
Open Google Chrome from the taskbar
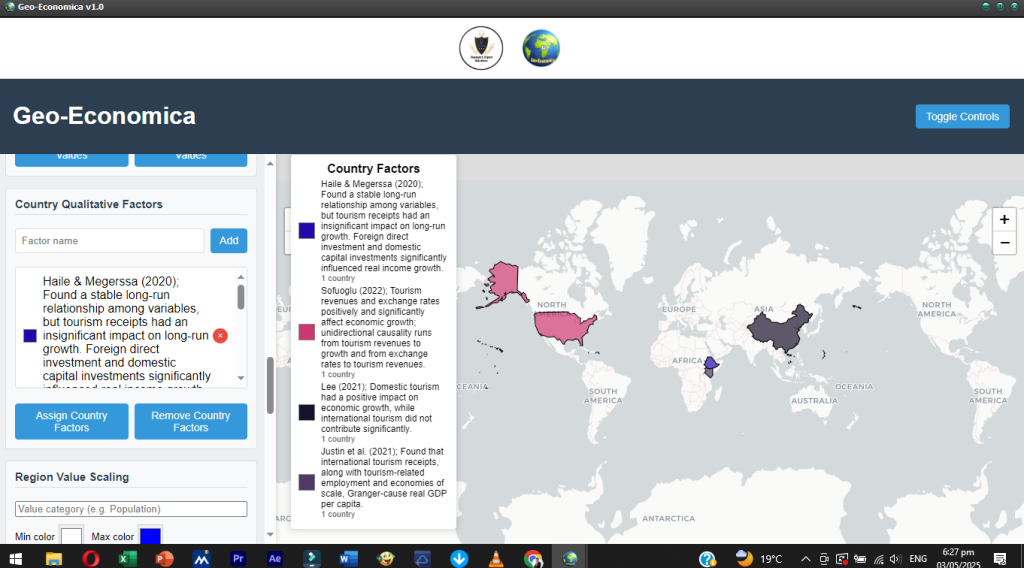tap(533, 558)
